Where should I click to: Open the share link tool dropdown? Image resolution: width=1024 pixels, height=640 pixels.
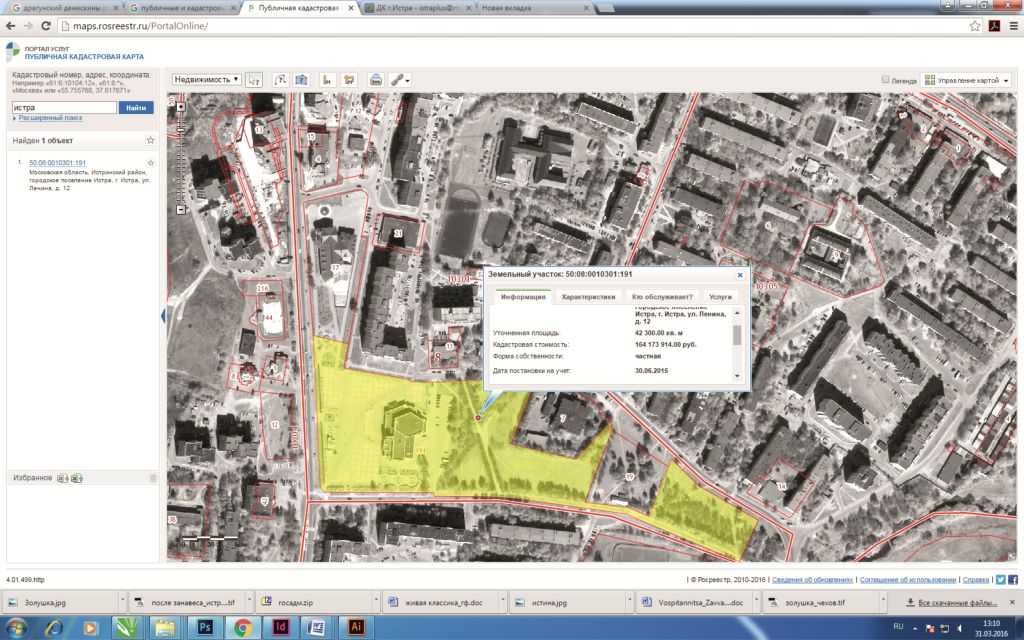click(x=400, y=80)
